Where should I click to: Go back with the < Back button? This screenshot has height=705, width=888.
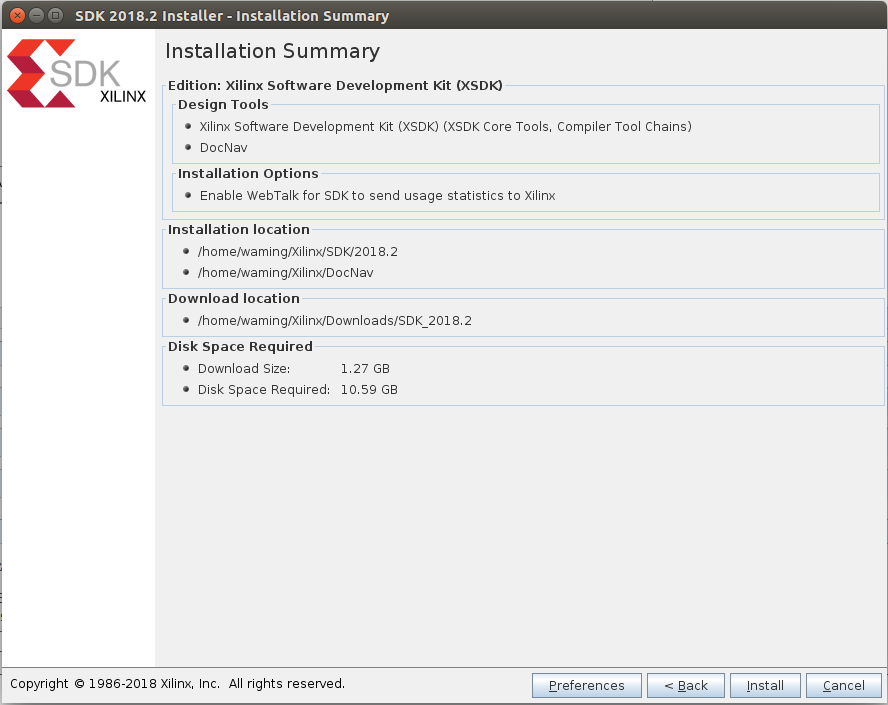point(686,685)
